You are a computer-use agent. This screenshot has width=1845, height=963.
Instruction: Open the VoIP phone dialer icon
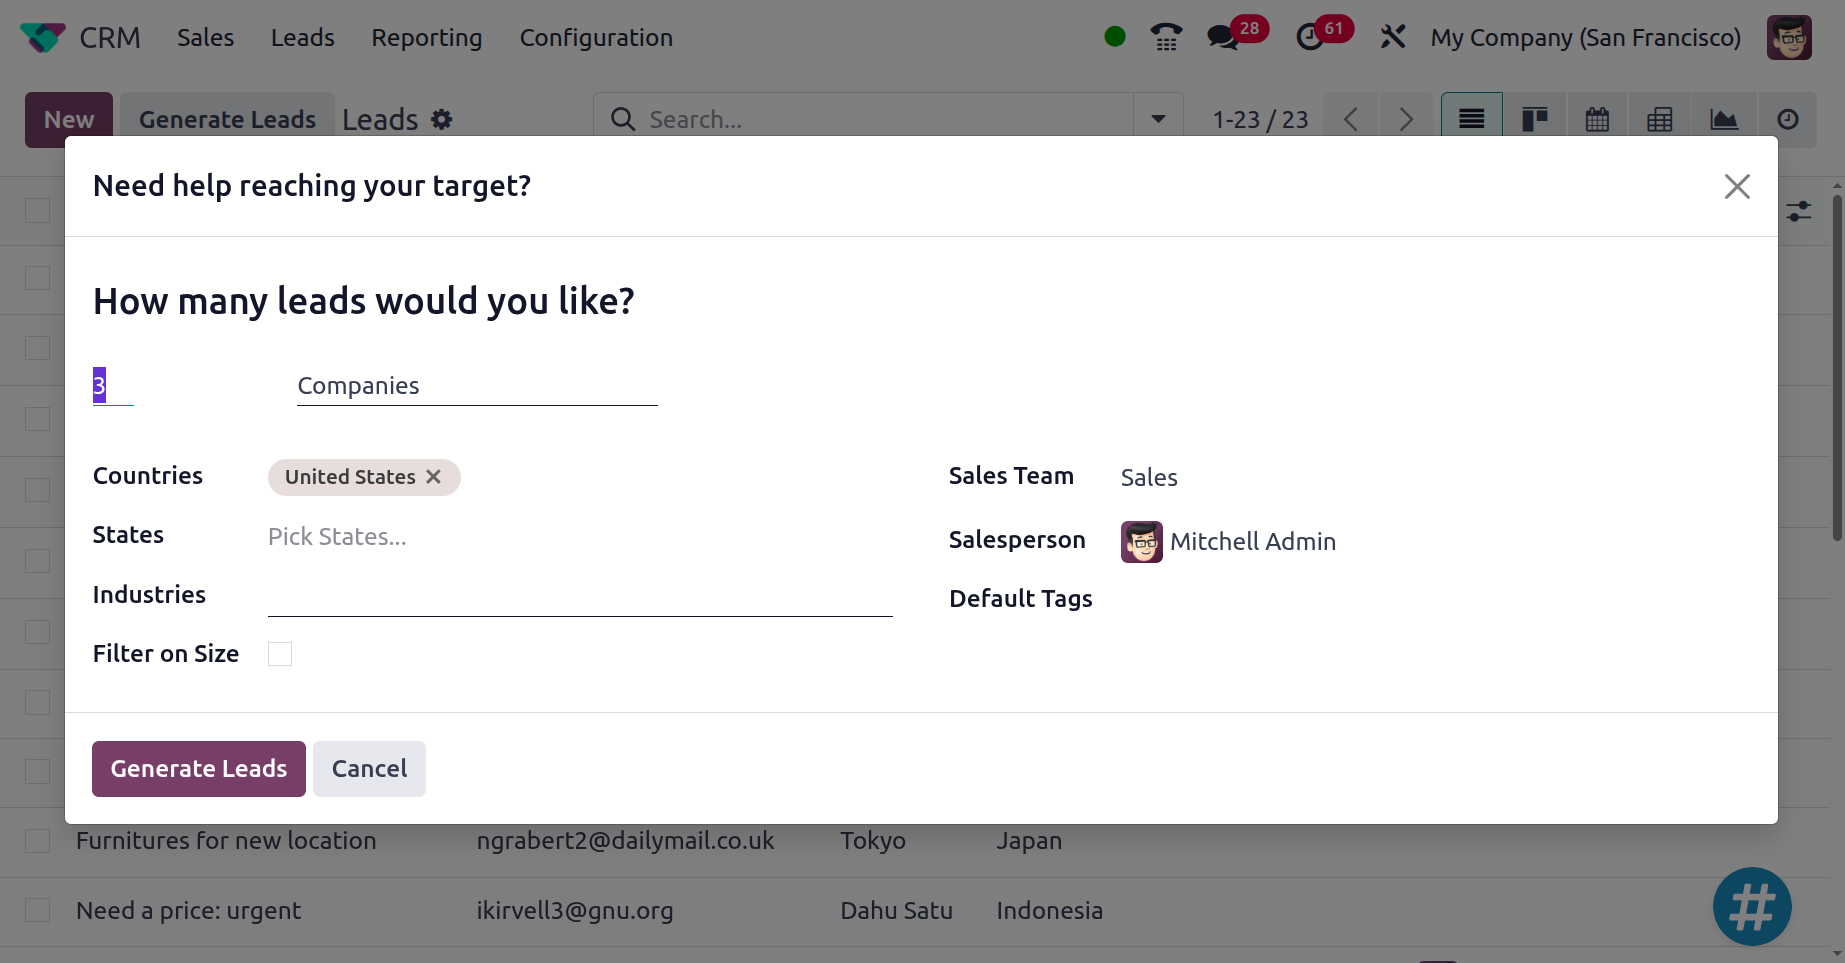(x=1166, y=38)
